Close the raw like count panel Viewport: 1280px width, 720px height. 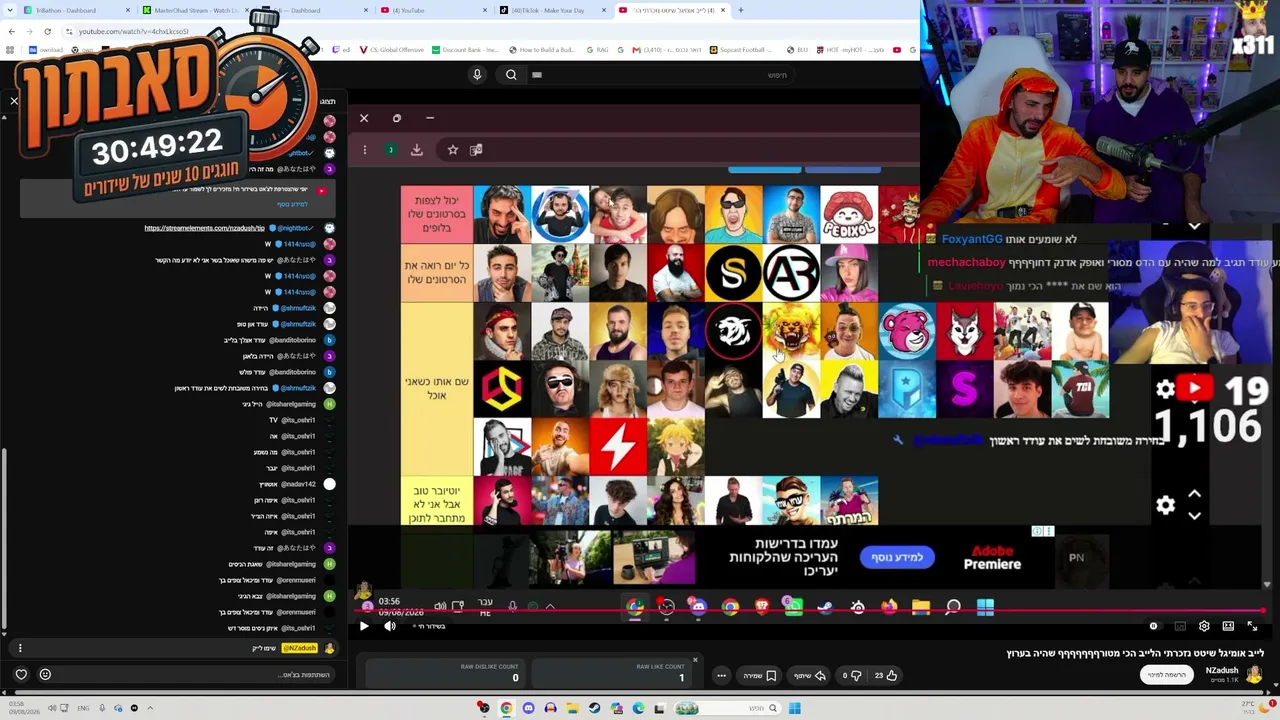click(x=695, y=660)
